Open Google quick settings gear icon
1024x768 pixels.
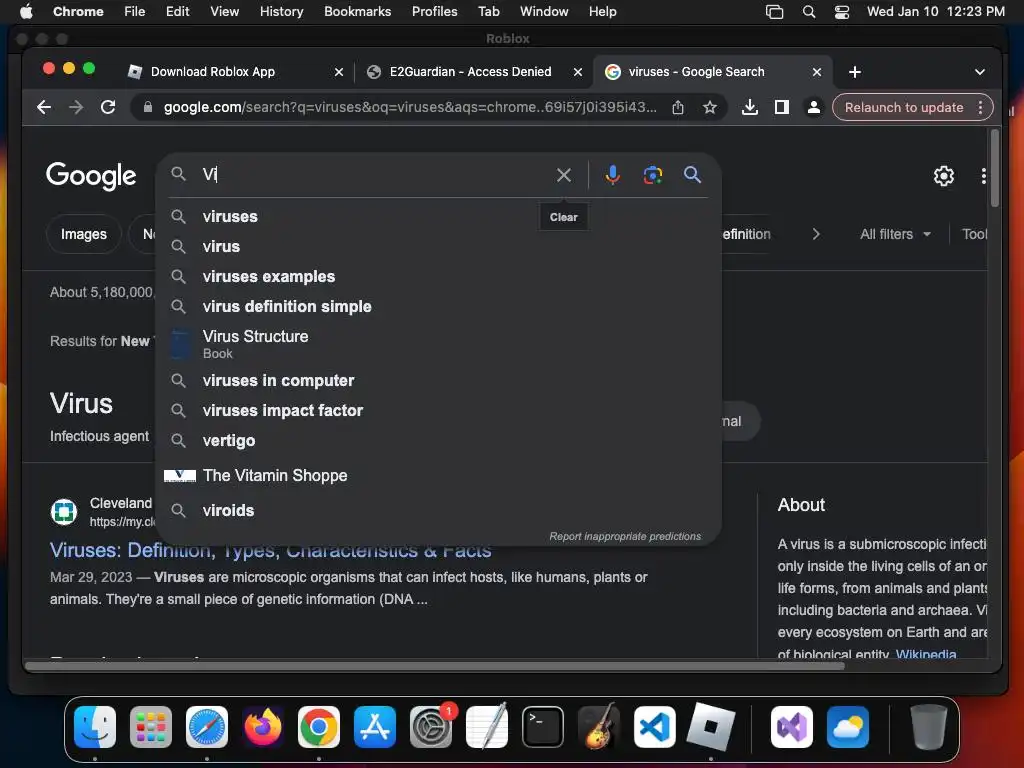pyautogui.click(x=943, y=176)
